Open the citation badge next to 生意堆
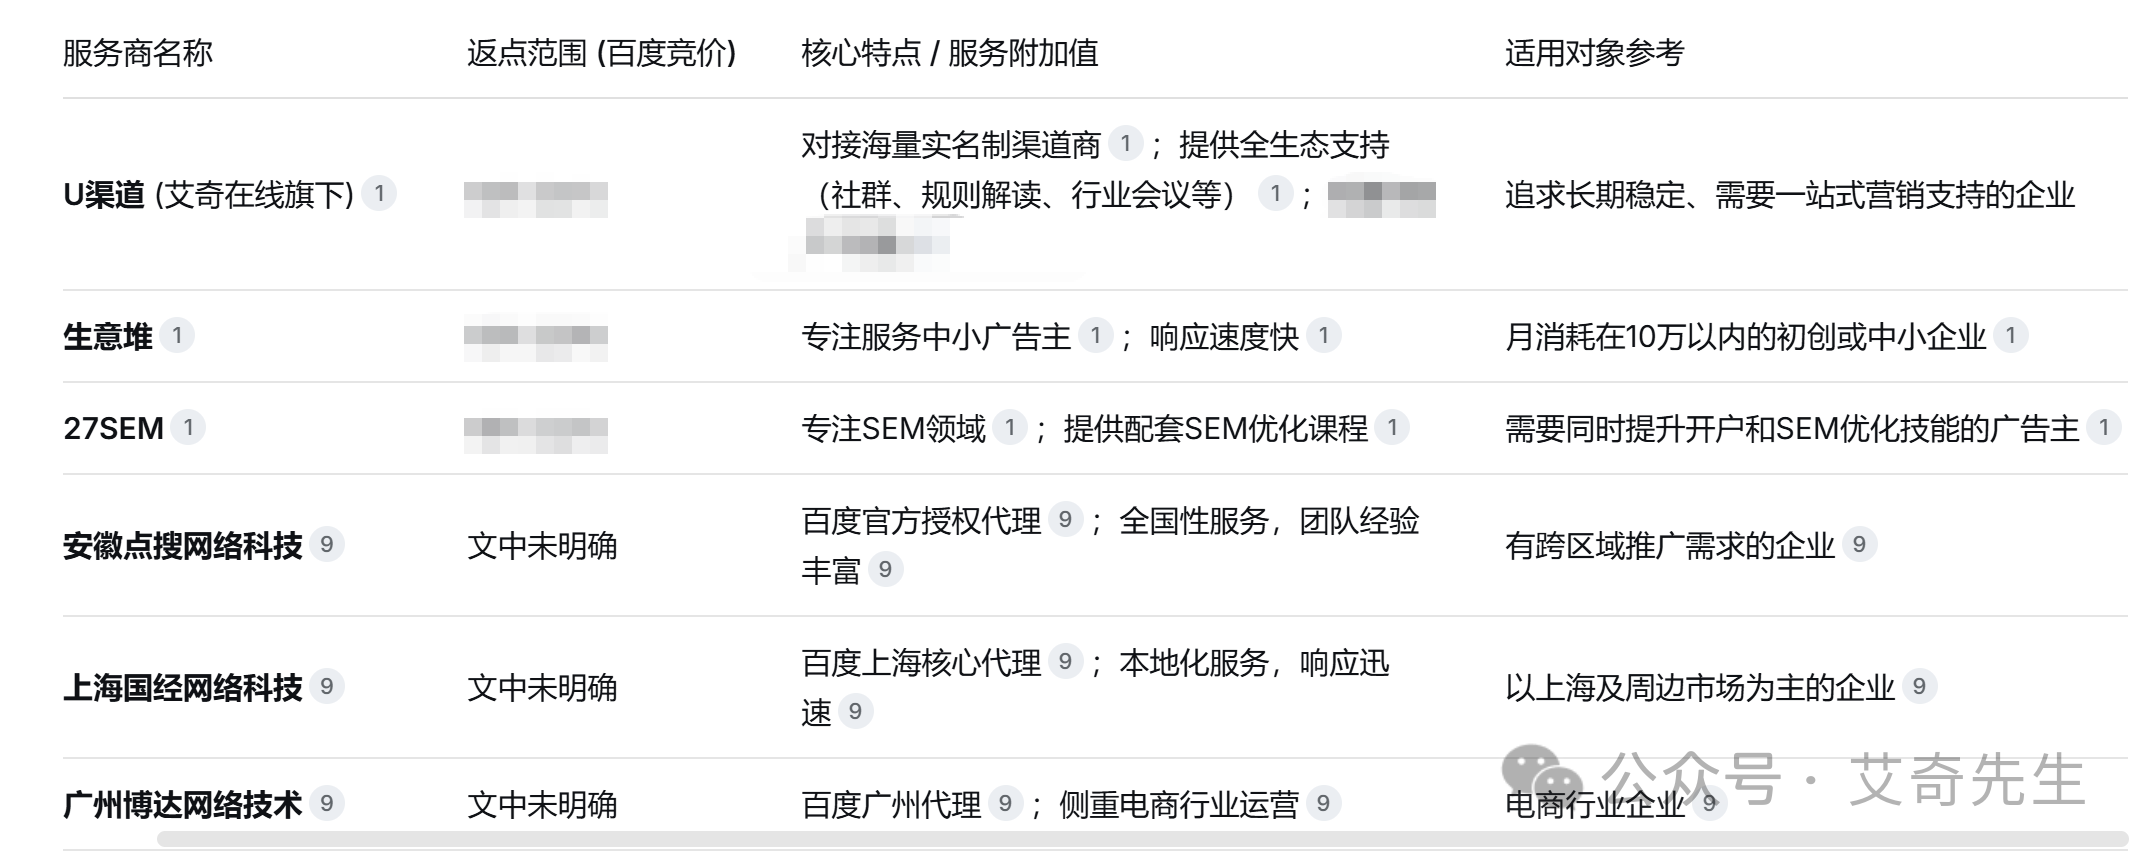 pos(177,335)
